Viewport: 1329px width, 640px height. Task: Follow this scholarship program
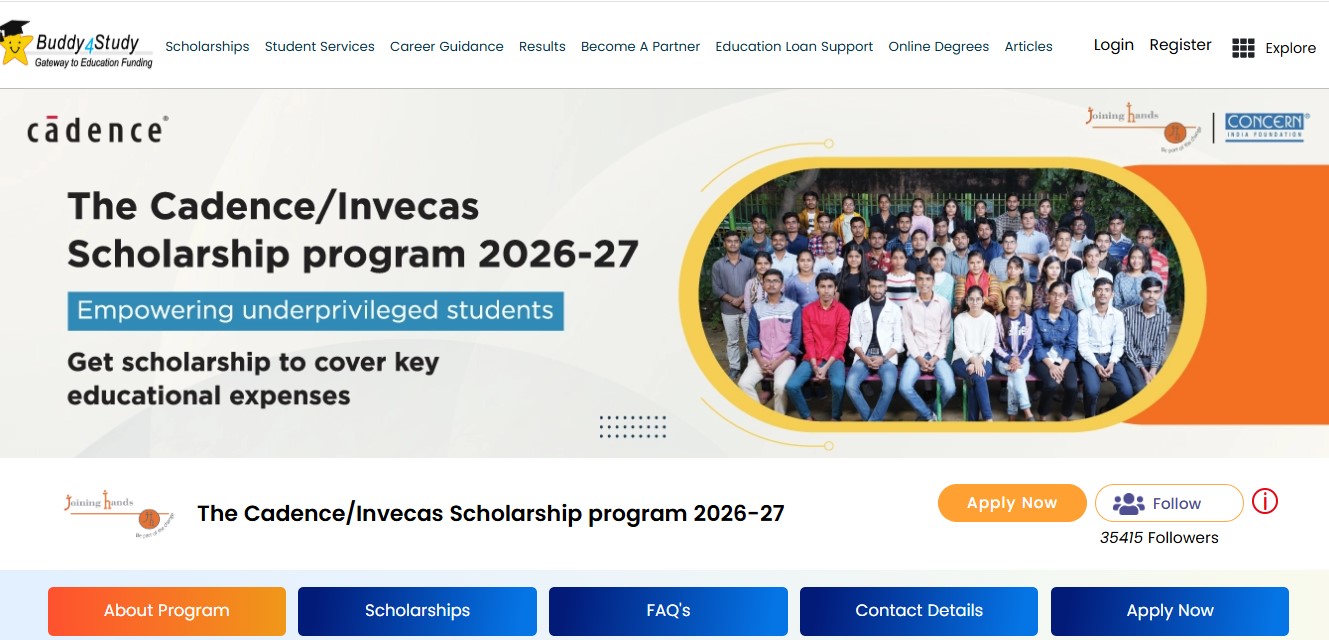coord(1168,503)
